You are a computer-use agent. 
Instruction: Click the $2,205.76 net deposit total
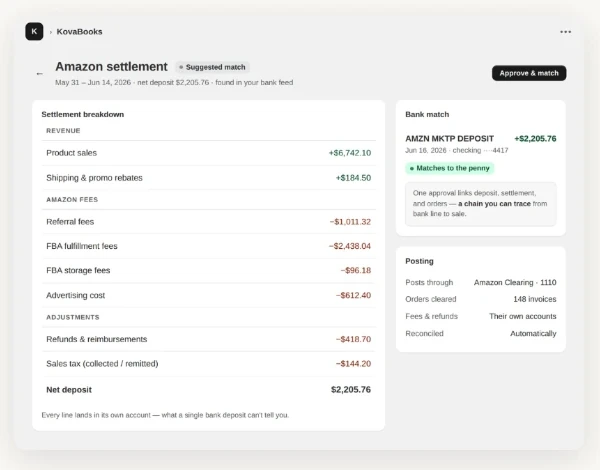pyautogui.click(x=351, y=390)
